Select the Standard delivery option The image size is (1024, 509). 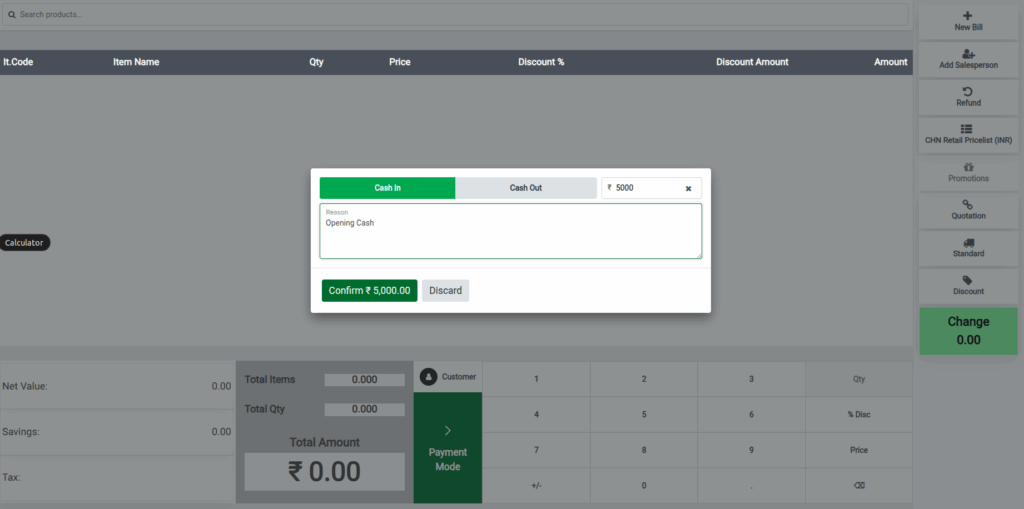point(968,248)
